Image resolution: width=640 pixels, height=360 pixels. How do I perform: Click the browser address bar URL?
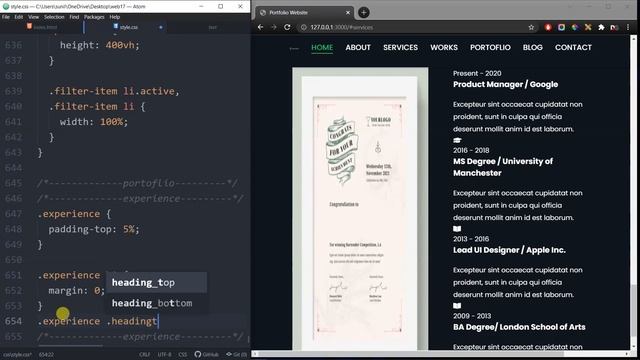[x=342, y=27]
